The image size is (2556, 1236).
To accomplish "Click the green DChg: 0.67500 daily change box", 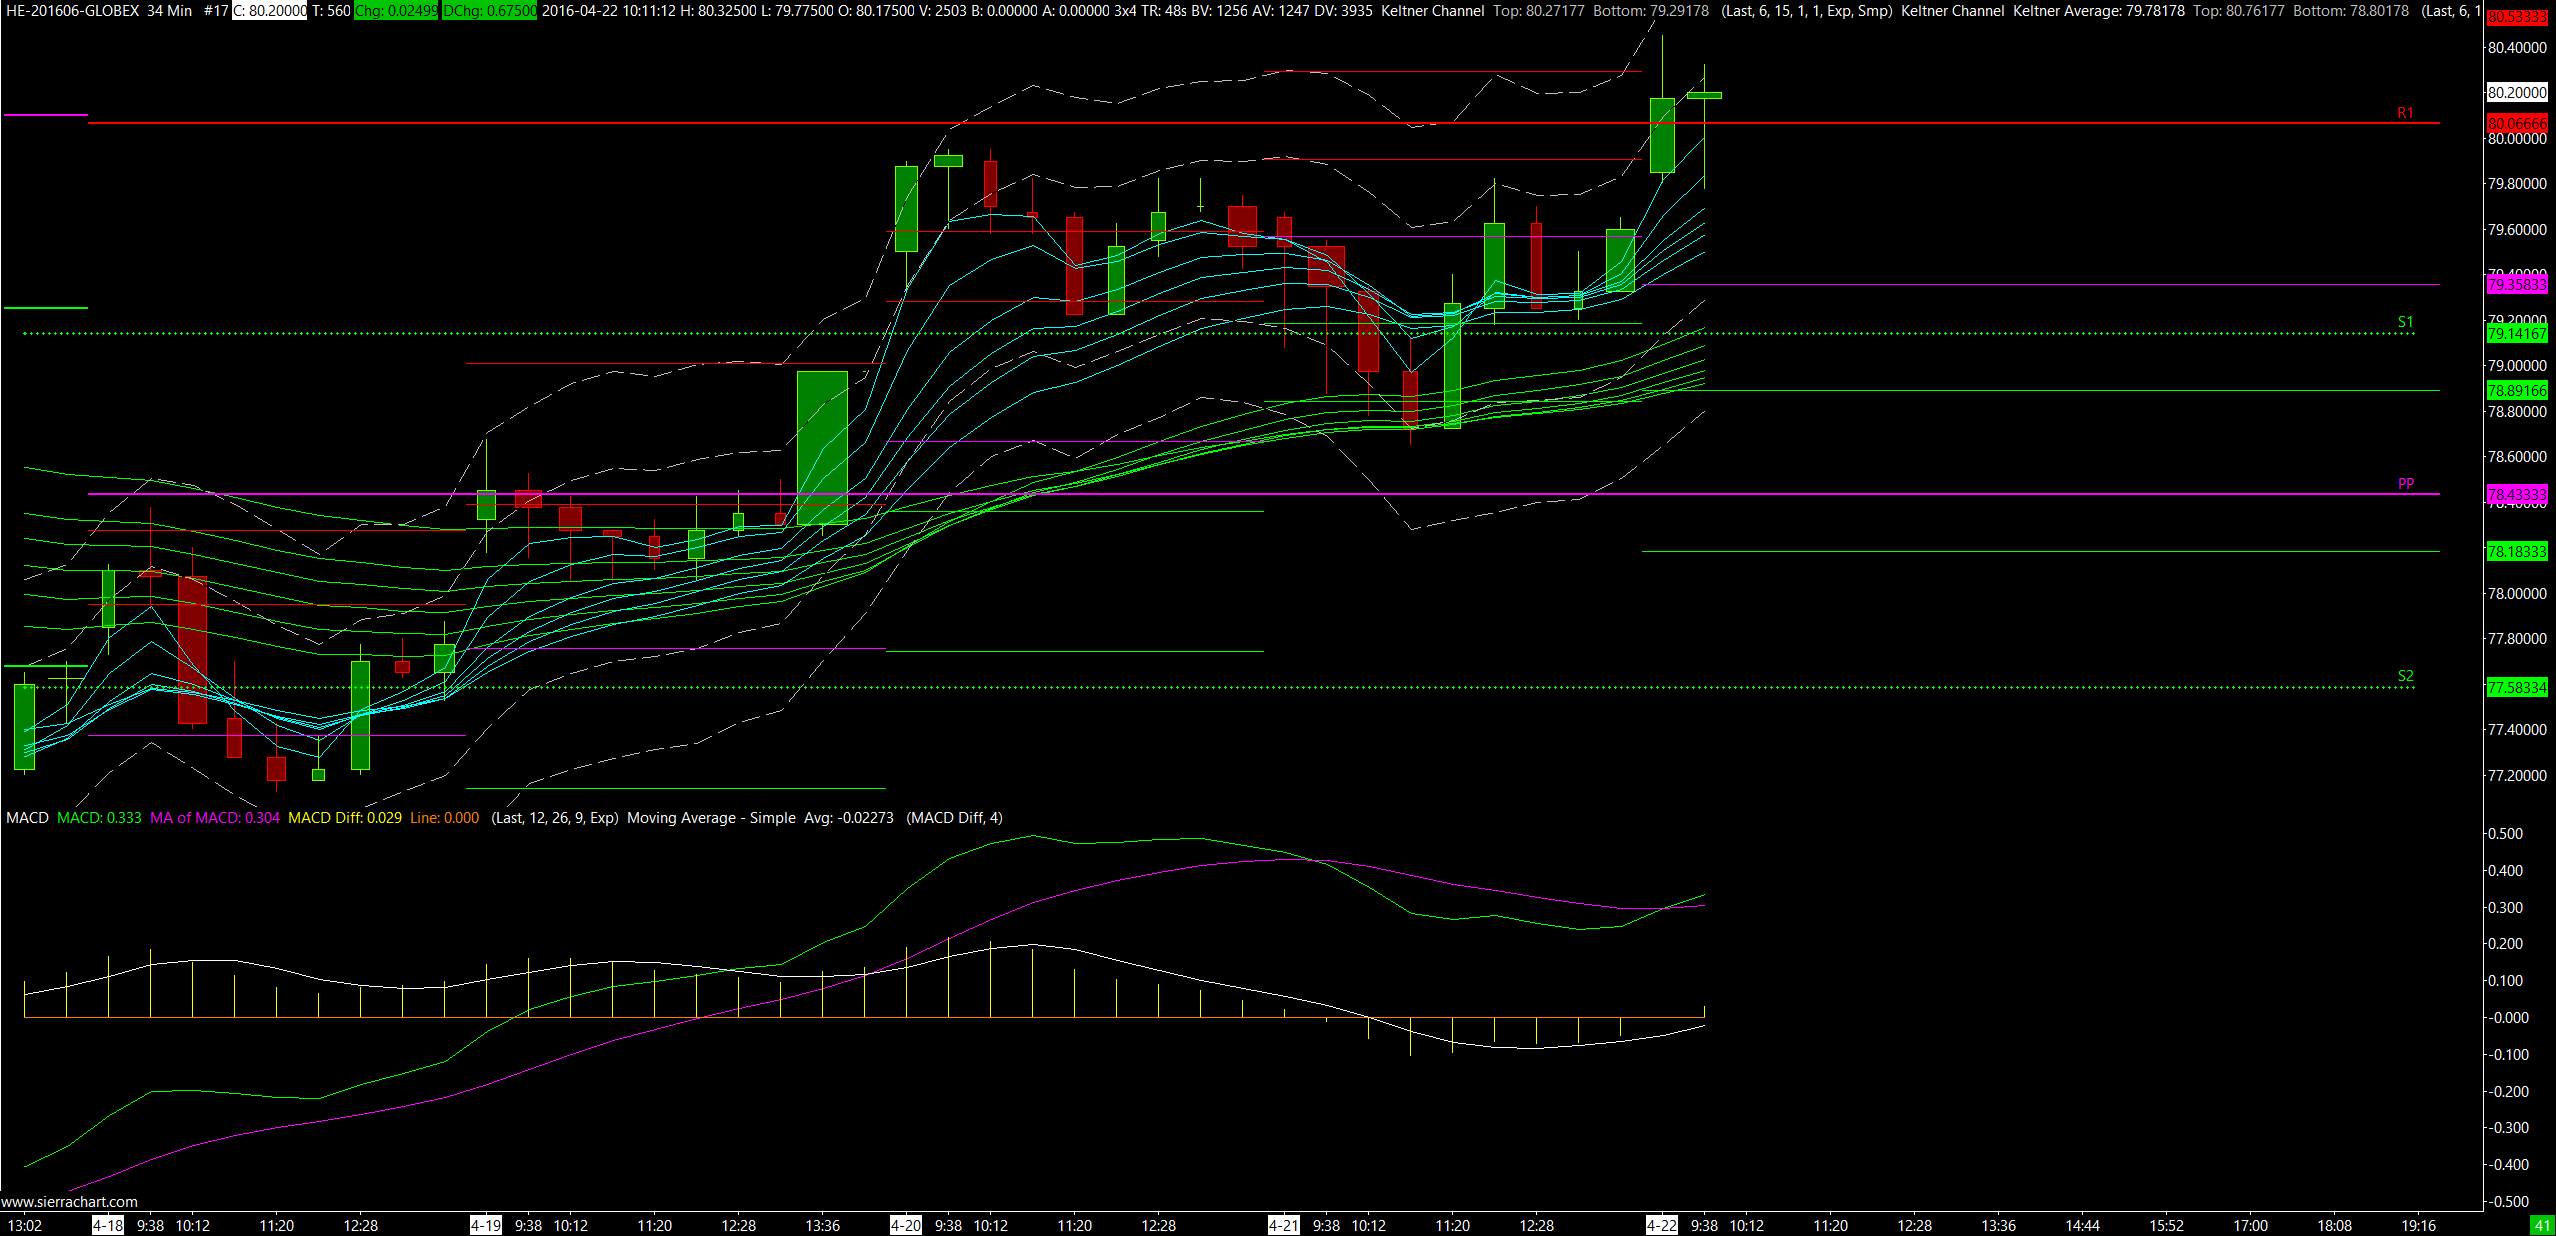I will (489, 11).
